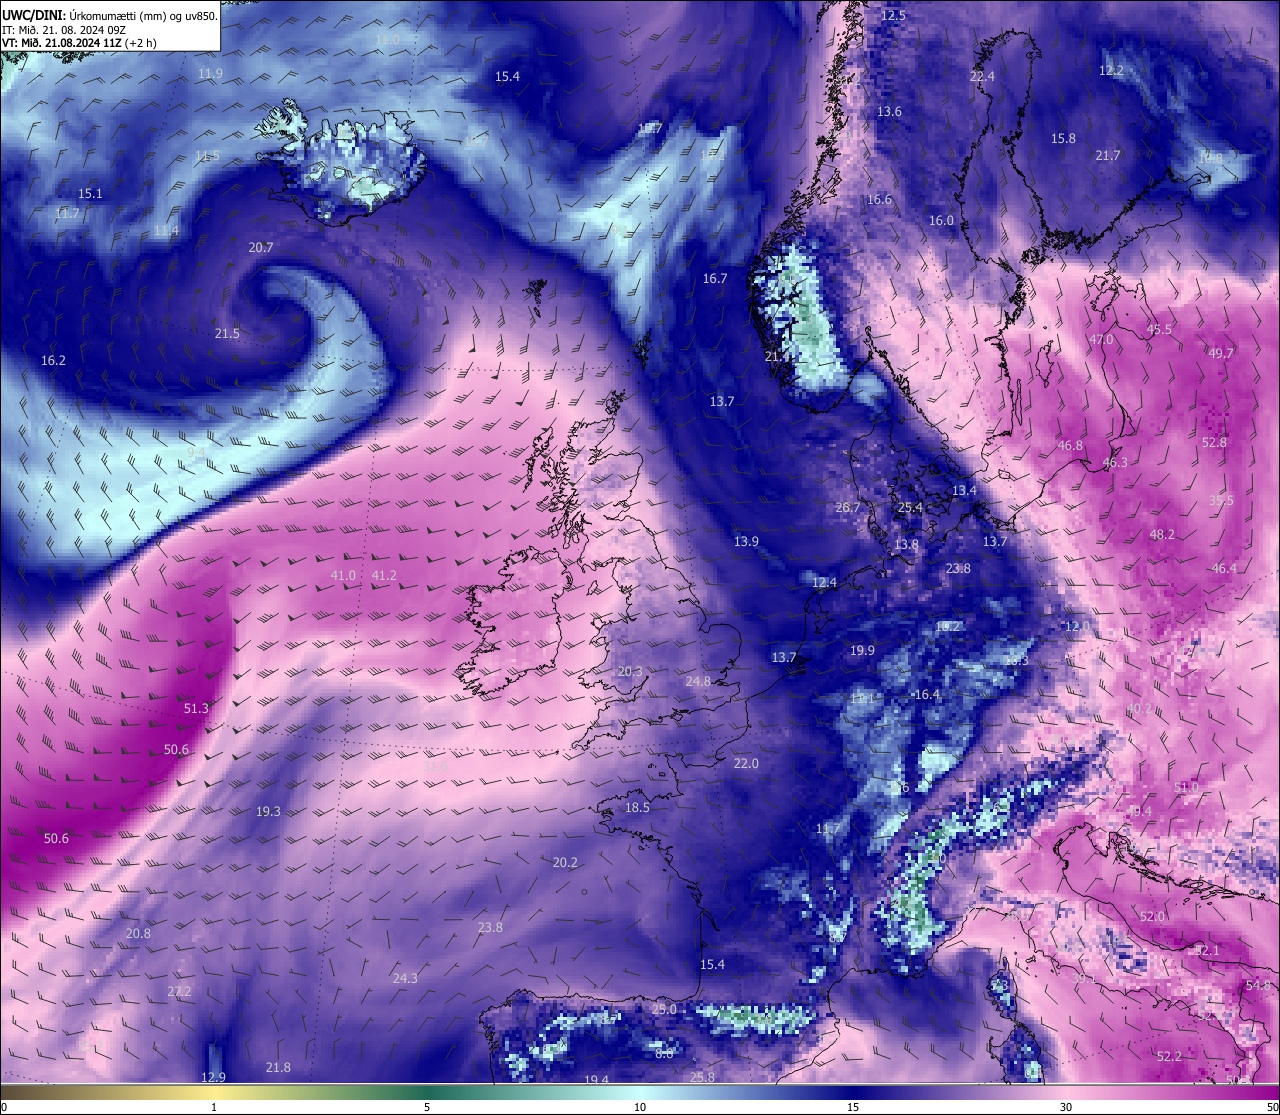Click the map value '12.5'
Image resolution: width=1280 pixels, height=1115 pixels.
point(893,16)
